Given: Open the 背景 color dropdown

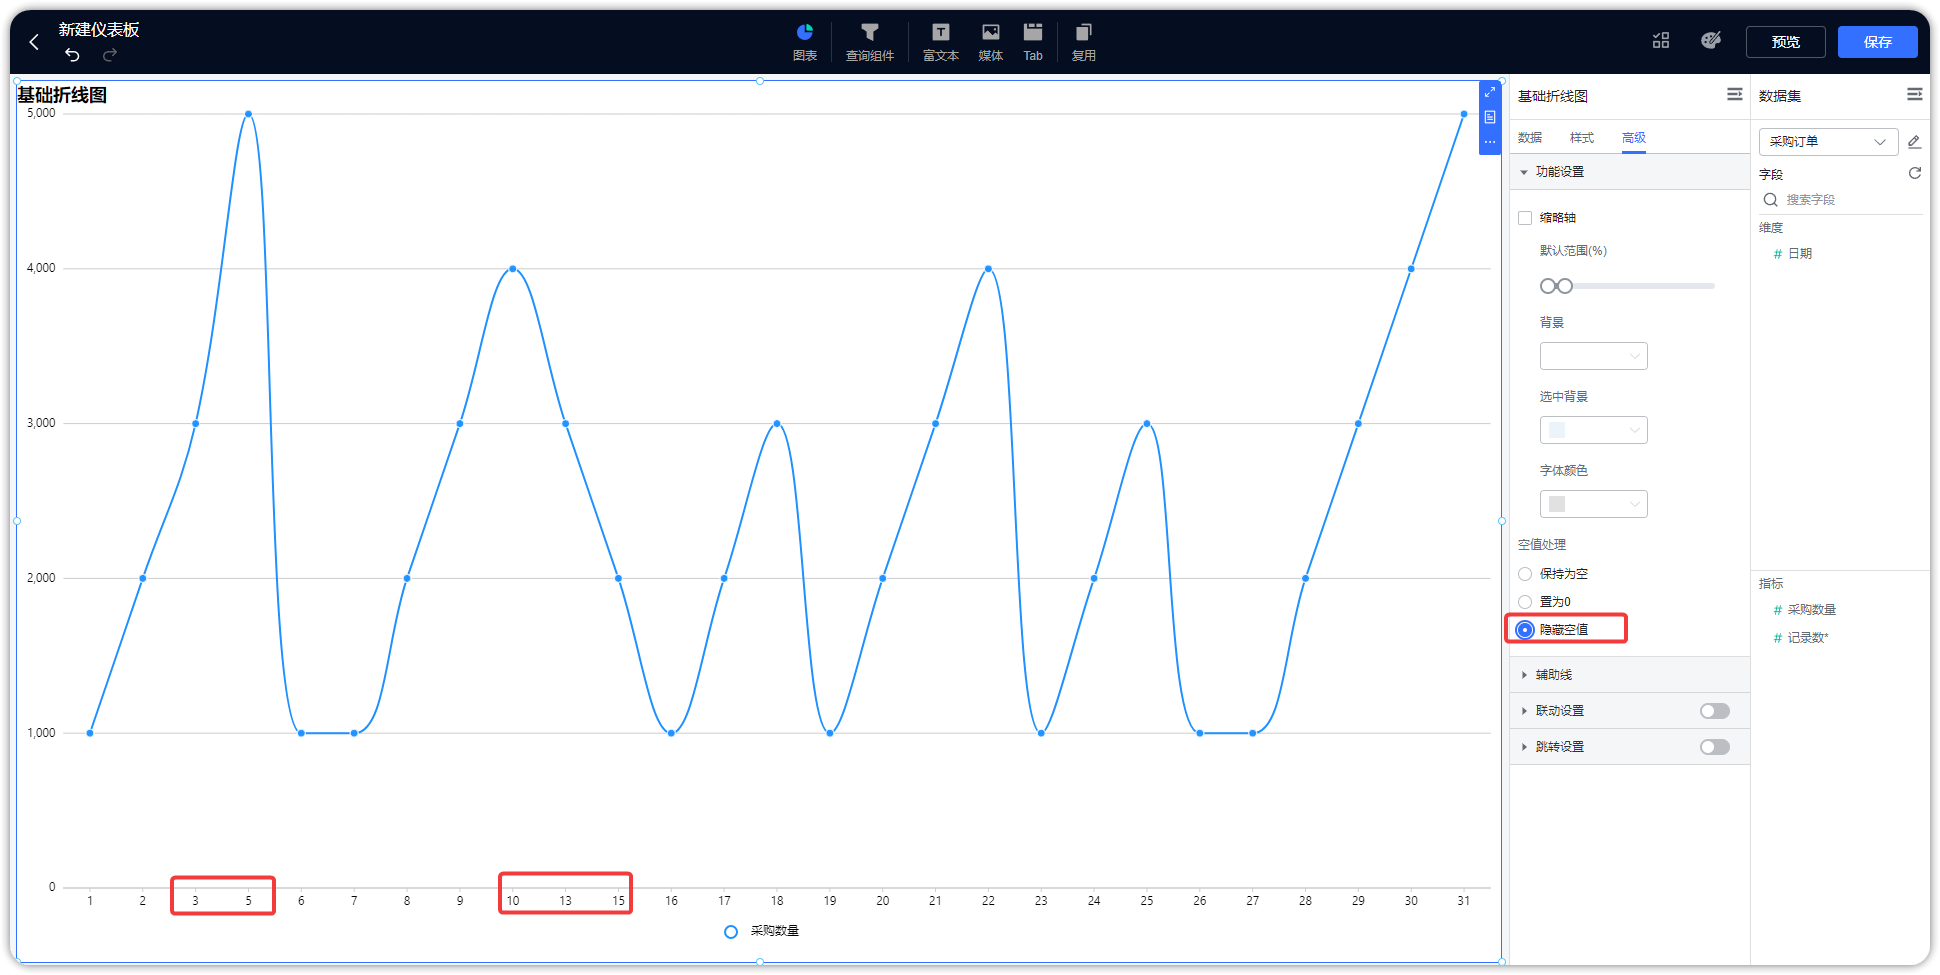Looking at the screenshot, I should point(1593,356).
